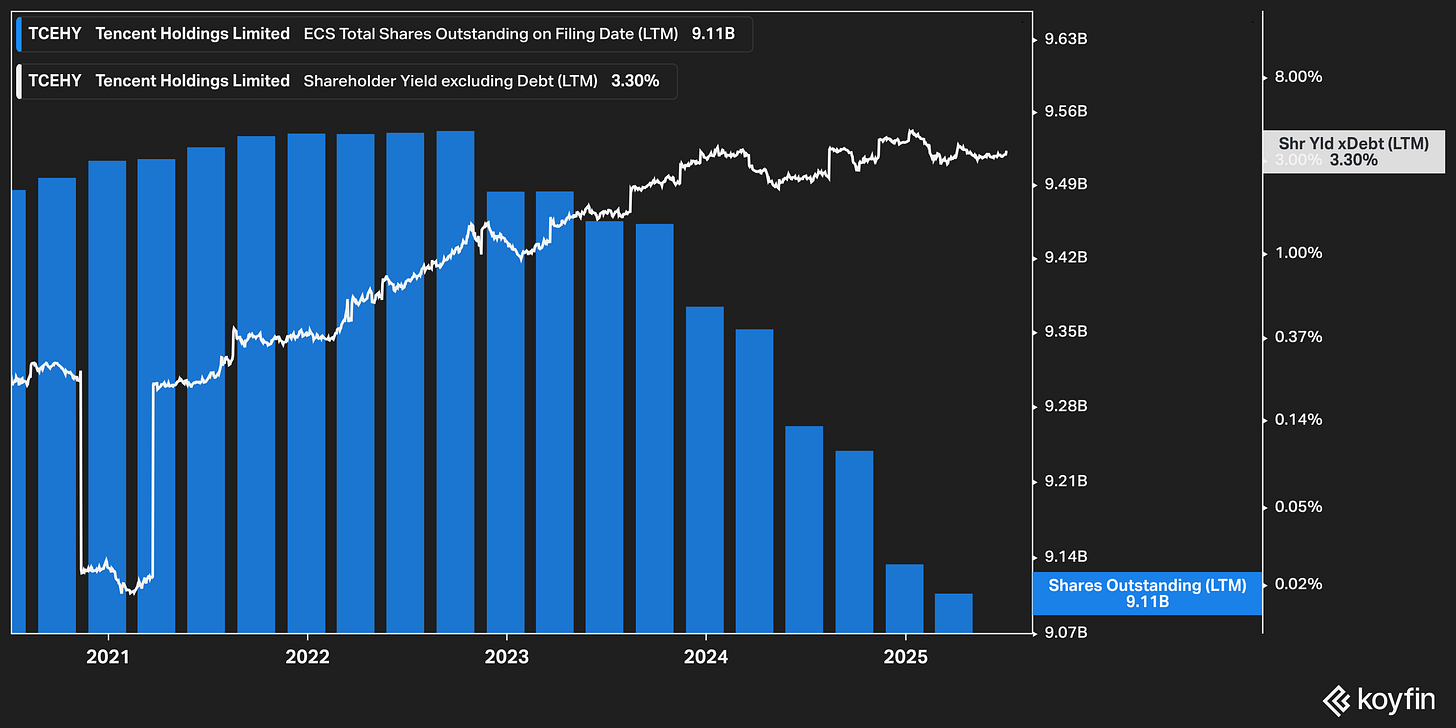Click the shortest blue bar after 2025
Image resolution: width=1456 pixels, height=728 pixels.
954,613
